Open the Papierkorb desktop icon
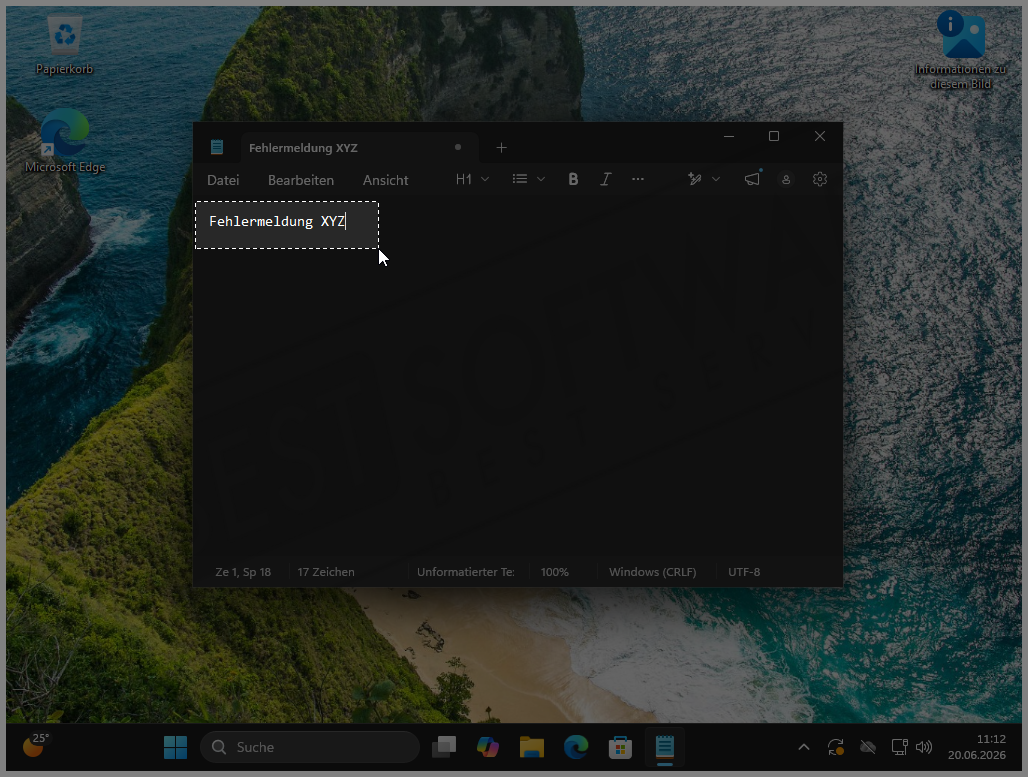This screenshot has width=1028, height=777. (x=64, y=45)
